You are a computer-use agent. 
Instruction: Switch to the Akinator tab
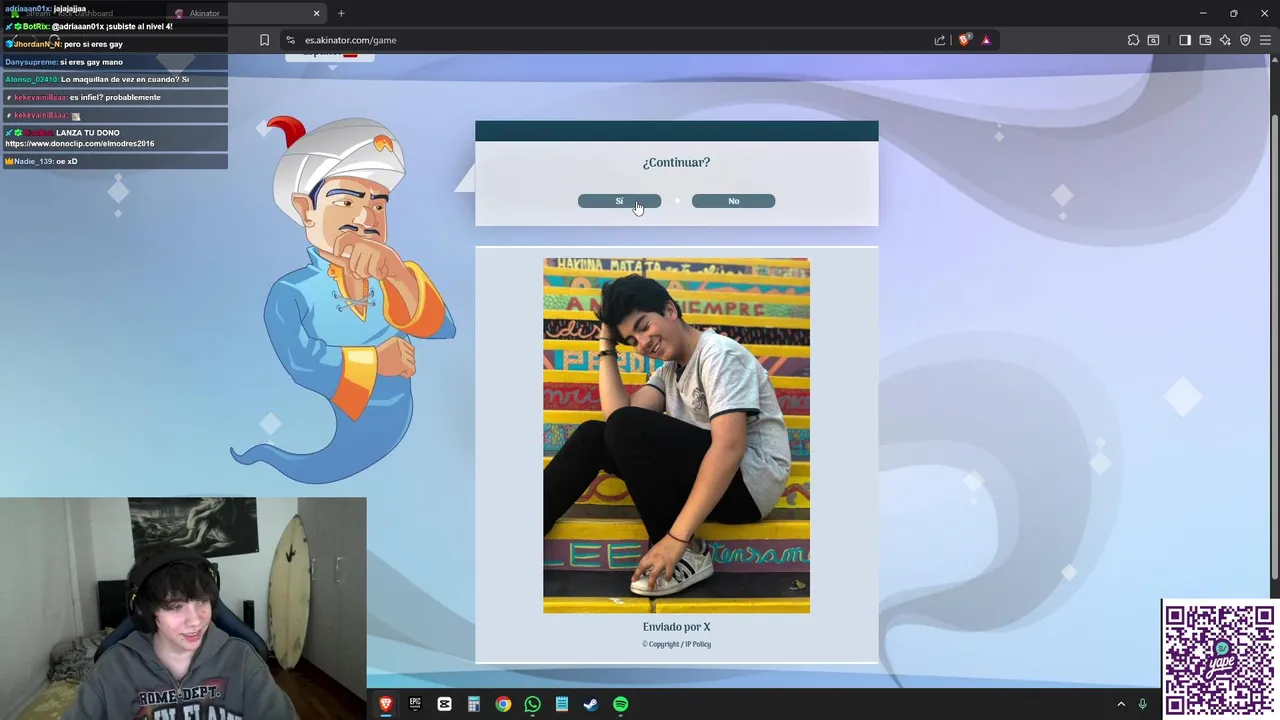246,13
